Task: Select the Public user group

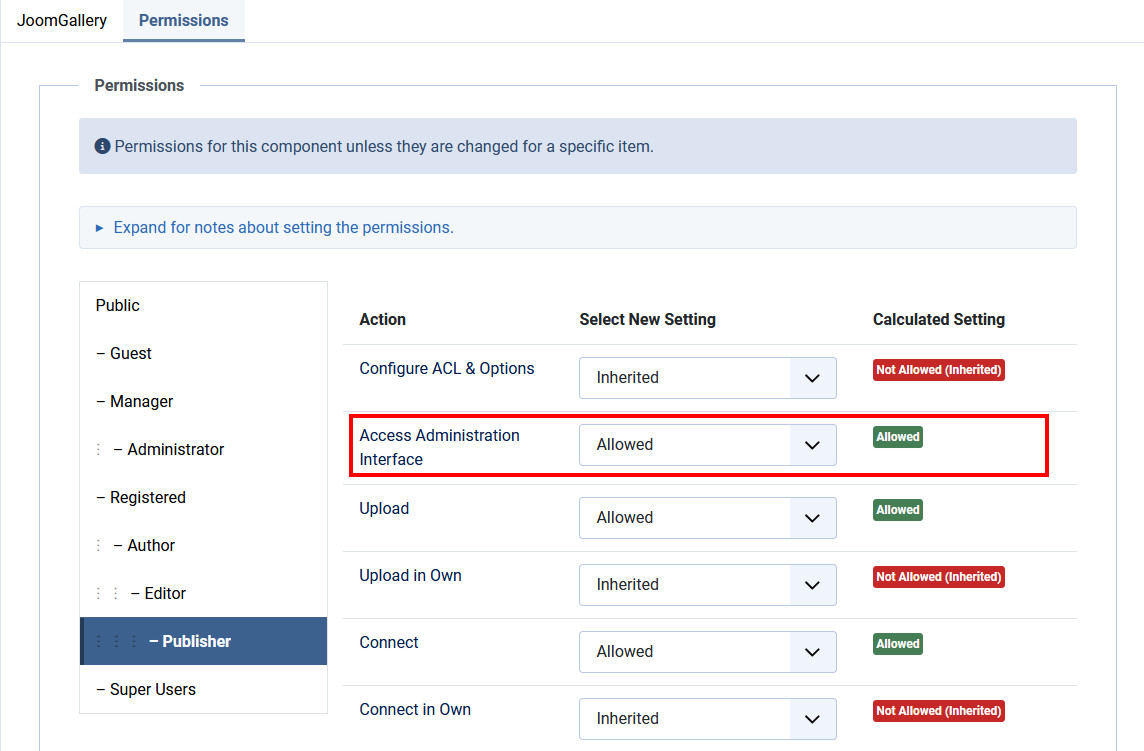Action: (204, 305)
